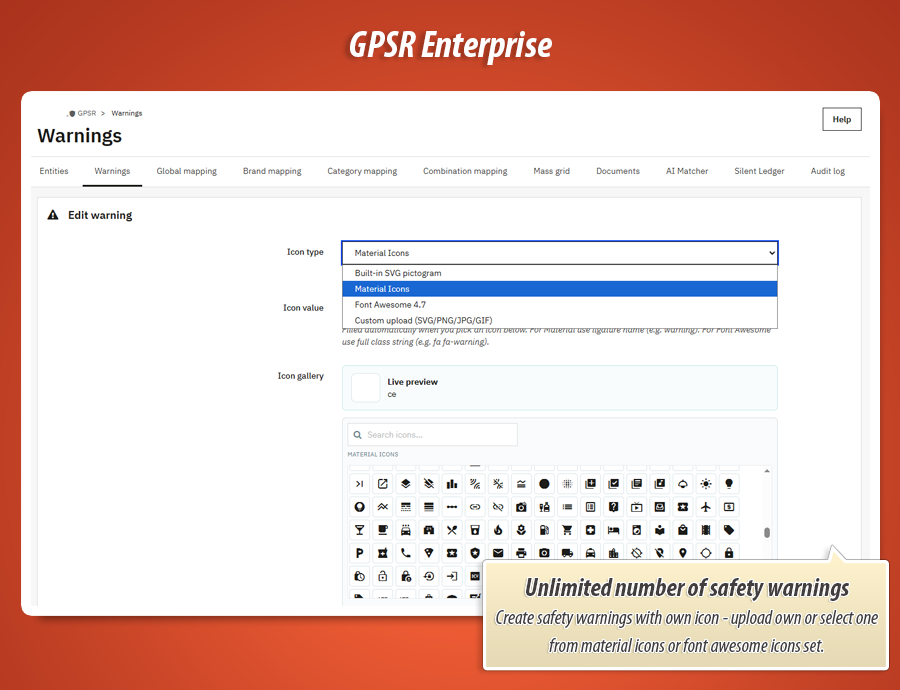Viewport: 900px width, 690px height.
Task: Choose the taxi car icon
Action: click(x=591, y=553)
